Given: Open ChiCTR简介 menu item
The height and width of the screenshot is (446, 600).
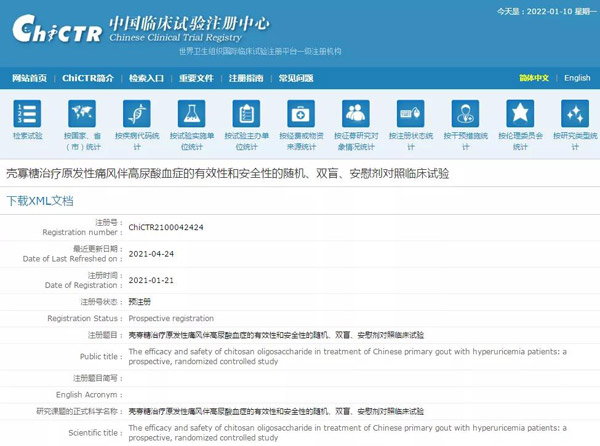Looking at the screenshot, I should [x=88, y=78].
